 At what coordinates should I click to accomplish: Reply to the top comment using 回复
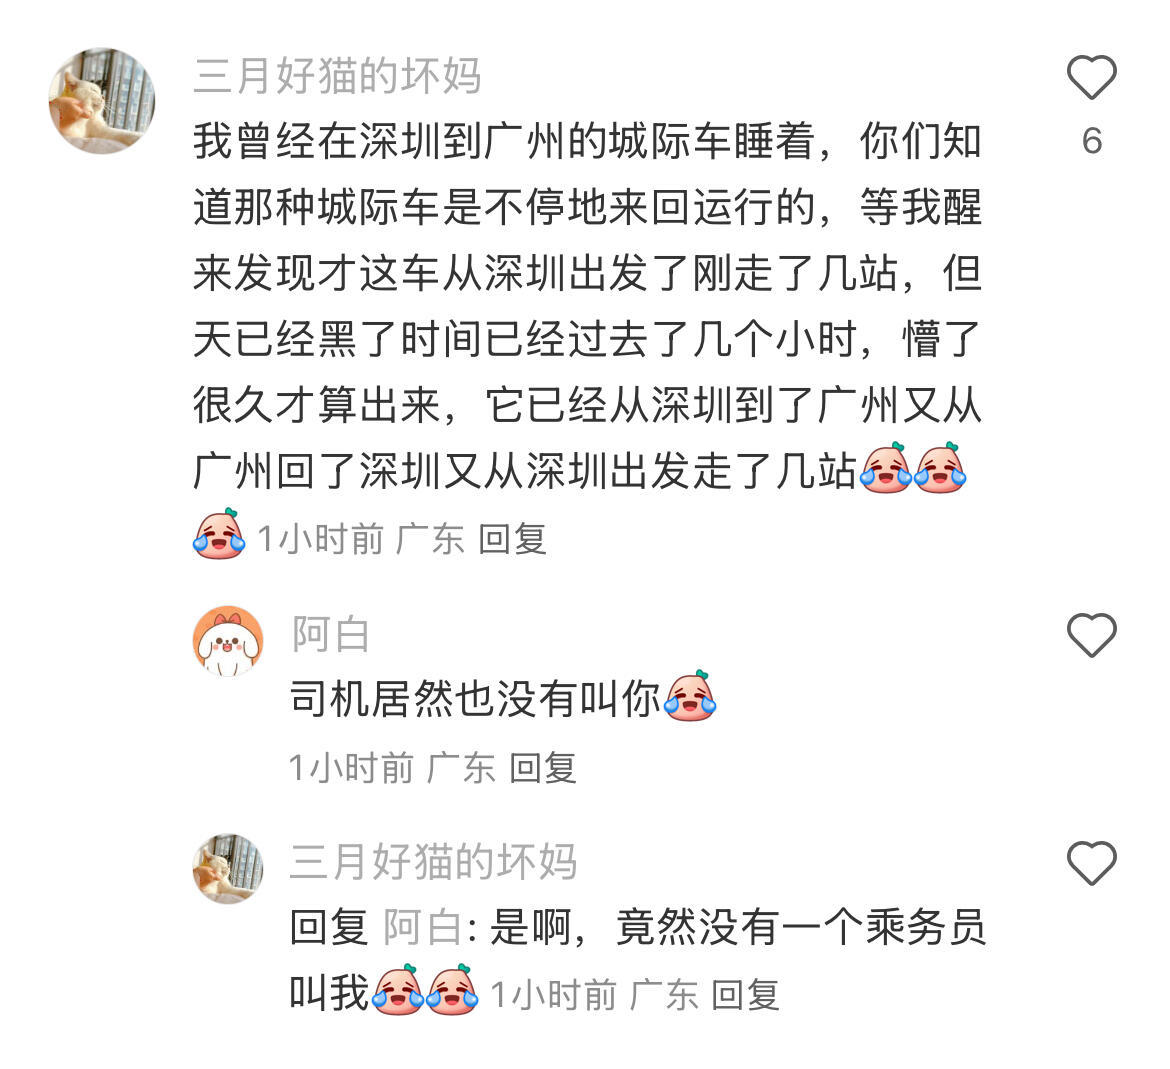[x=513, y=539]
